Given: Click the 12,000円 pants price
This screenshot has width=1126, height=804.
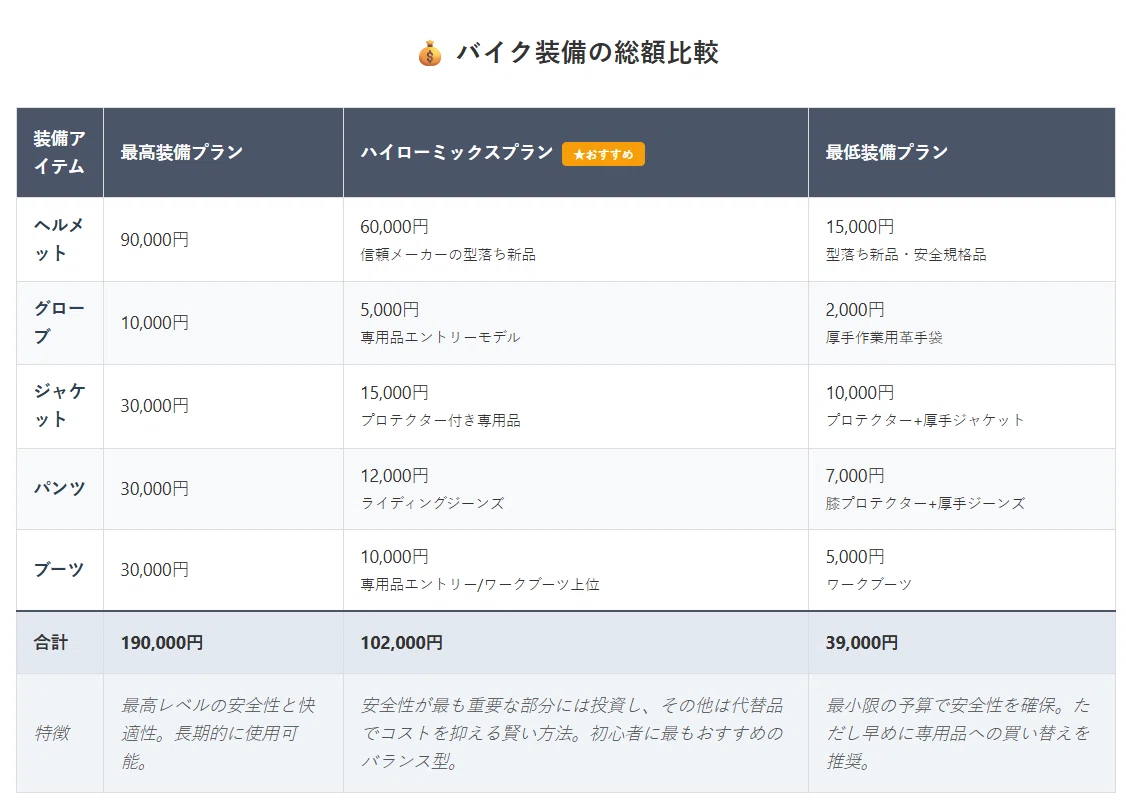Looking at the screenshot, I should pos(394,475).
